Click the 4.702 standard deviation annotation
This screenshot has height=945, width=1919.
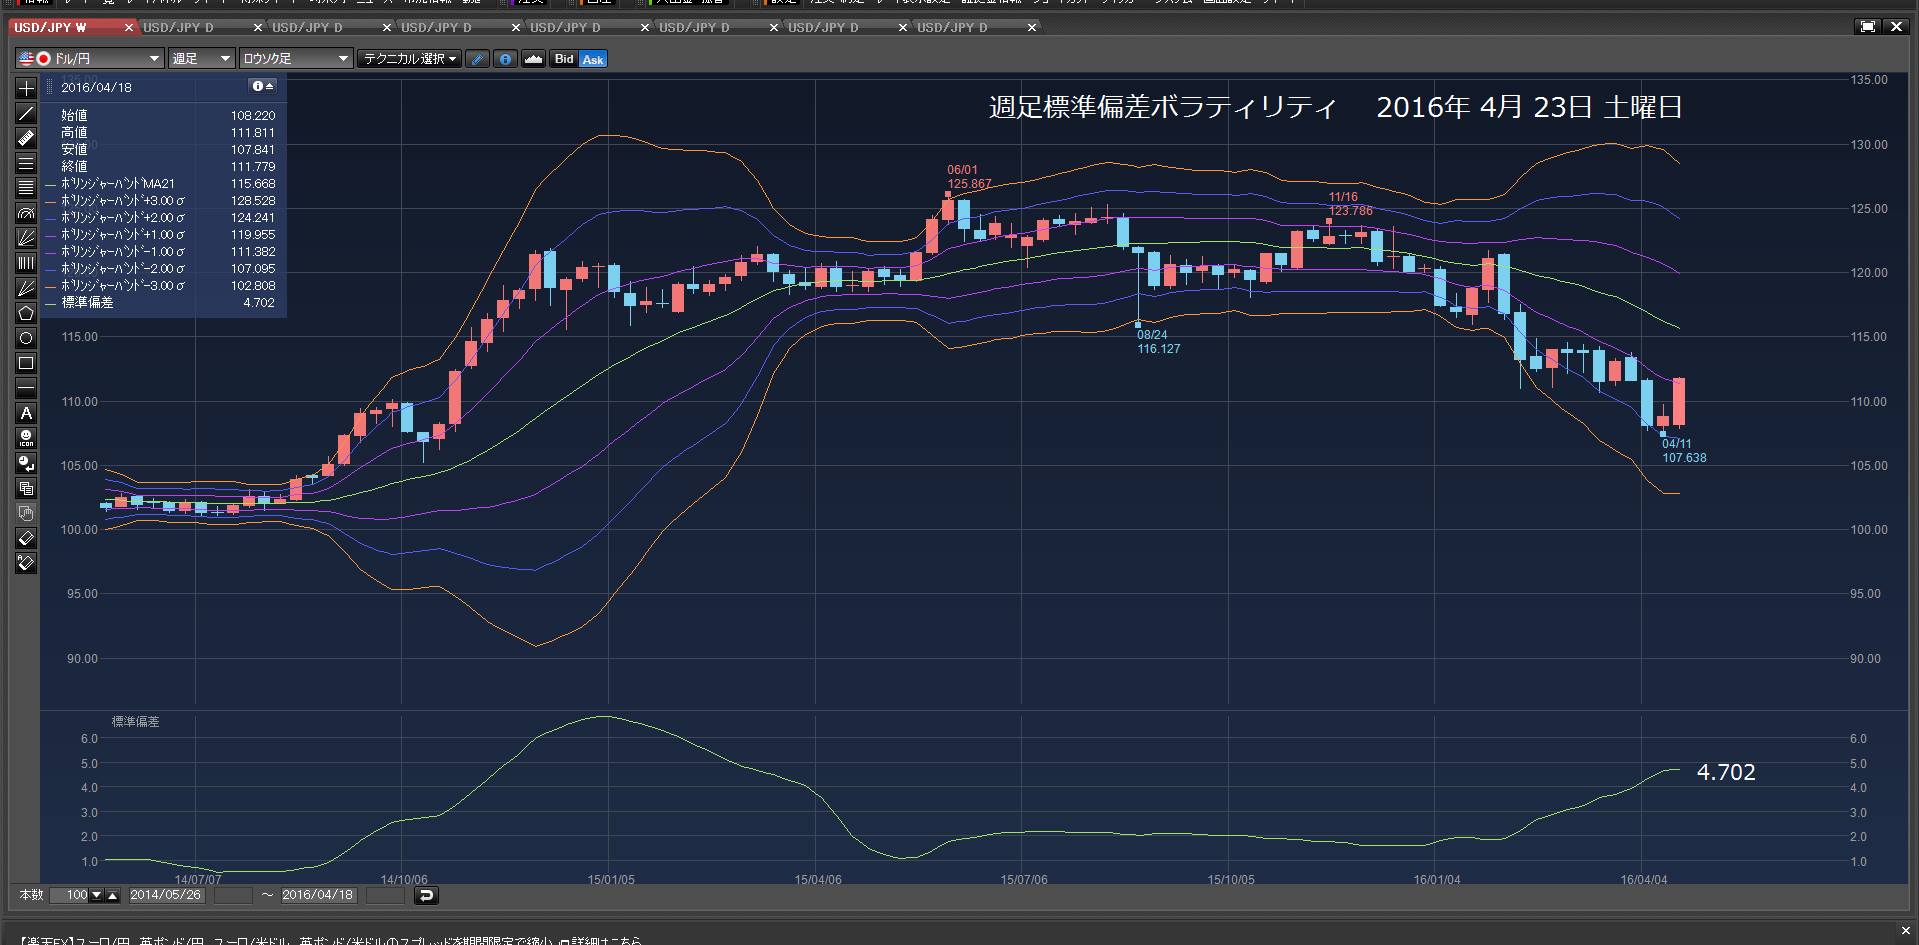1726,772
